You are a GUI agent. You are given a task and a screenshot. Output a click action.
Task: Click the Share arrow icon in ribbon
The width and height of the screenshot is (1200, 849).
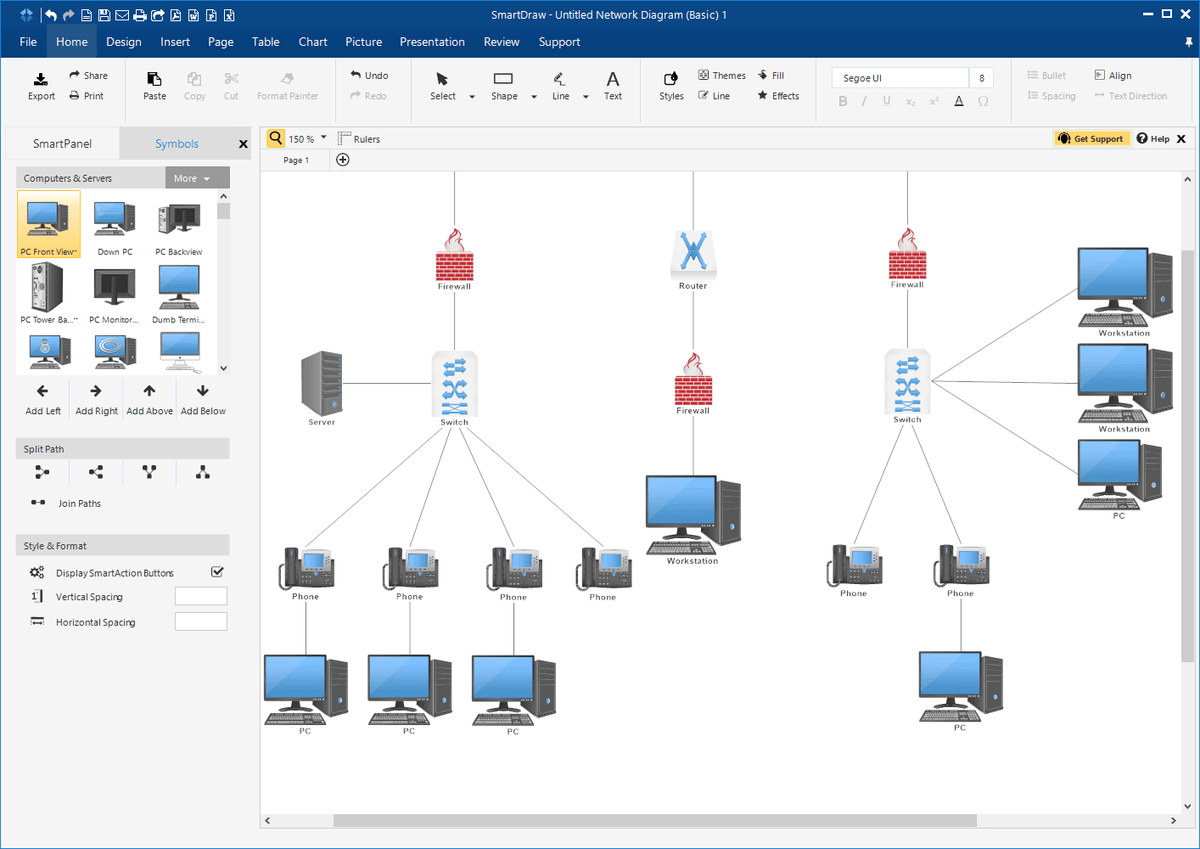point(75,75)
